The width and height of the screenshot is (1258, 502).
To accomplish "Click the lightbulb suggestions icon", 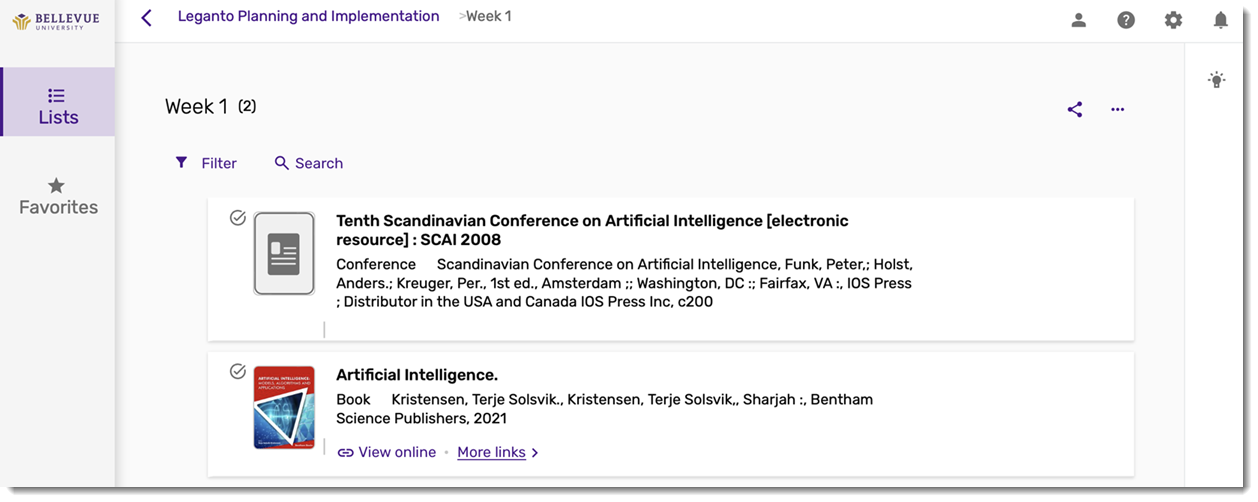I will pyautogui.click(x=1216, y=80).
